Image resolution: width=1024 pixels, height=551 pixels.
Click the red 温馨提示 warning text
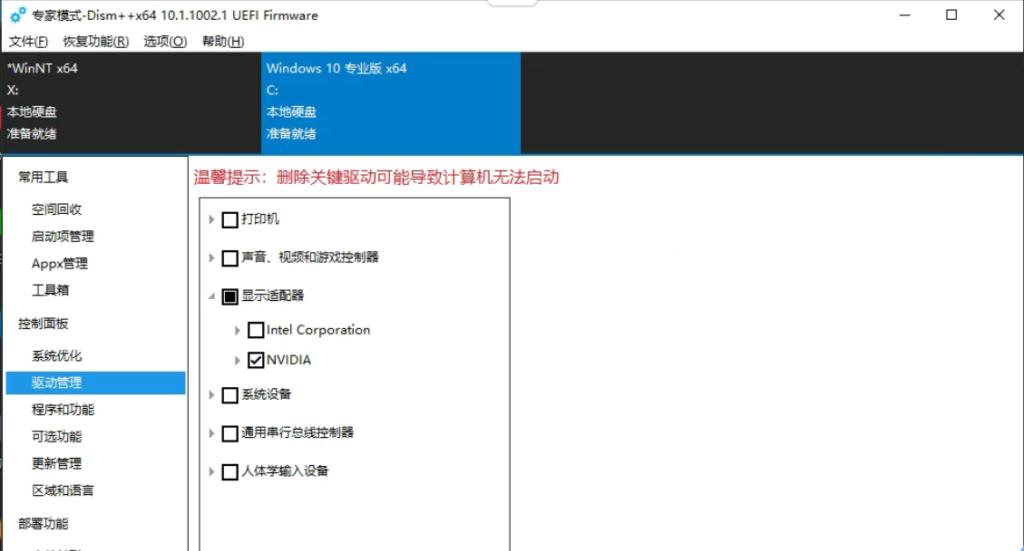376,177
